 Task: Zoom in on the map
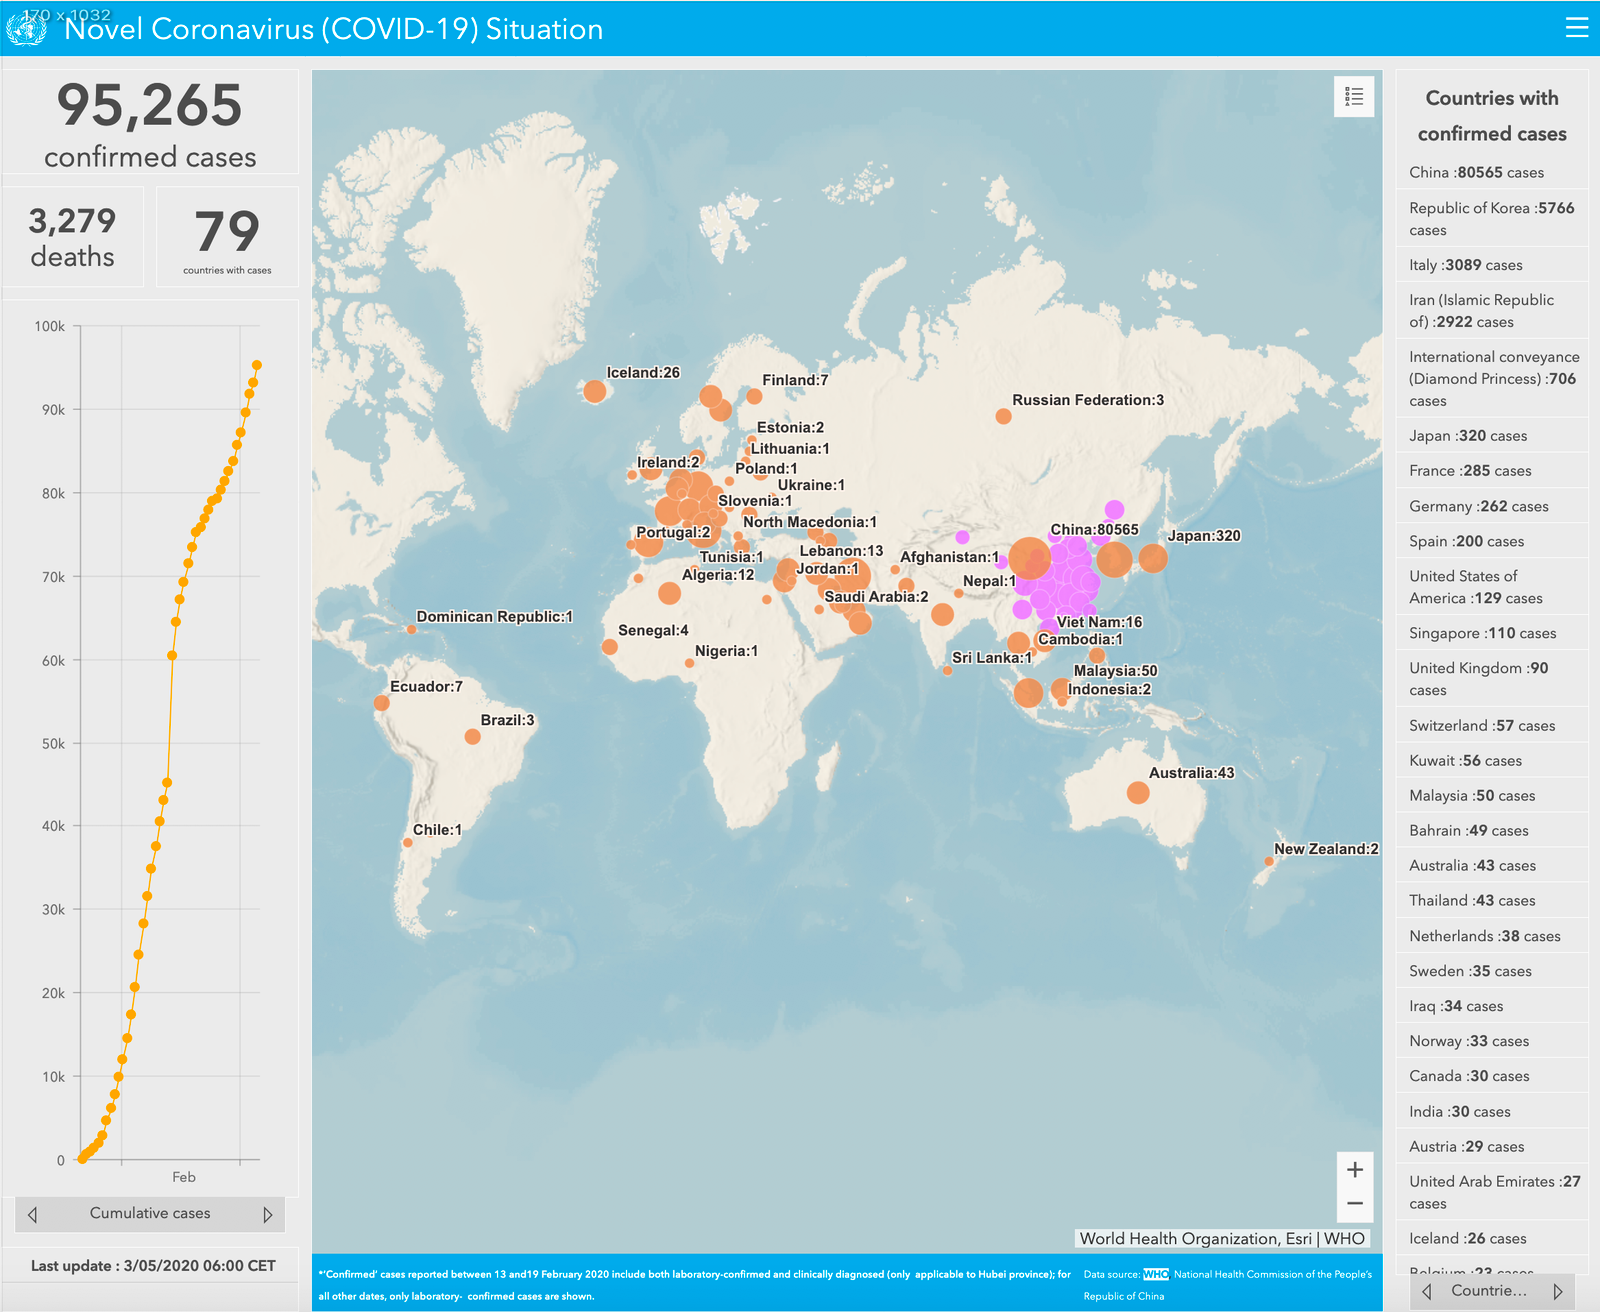[x=1355, y=1170]
